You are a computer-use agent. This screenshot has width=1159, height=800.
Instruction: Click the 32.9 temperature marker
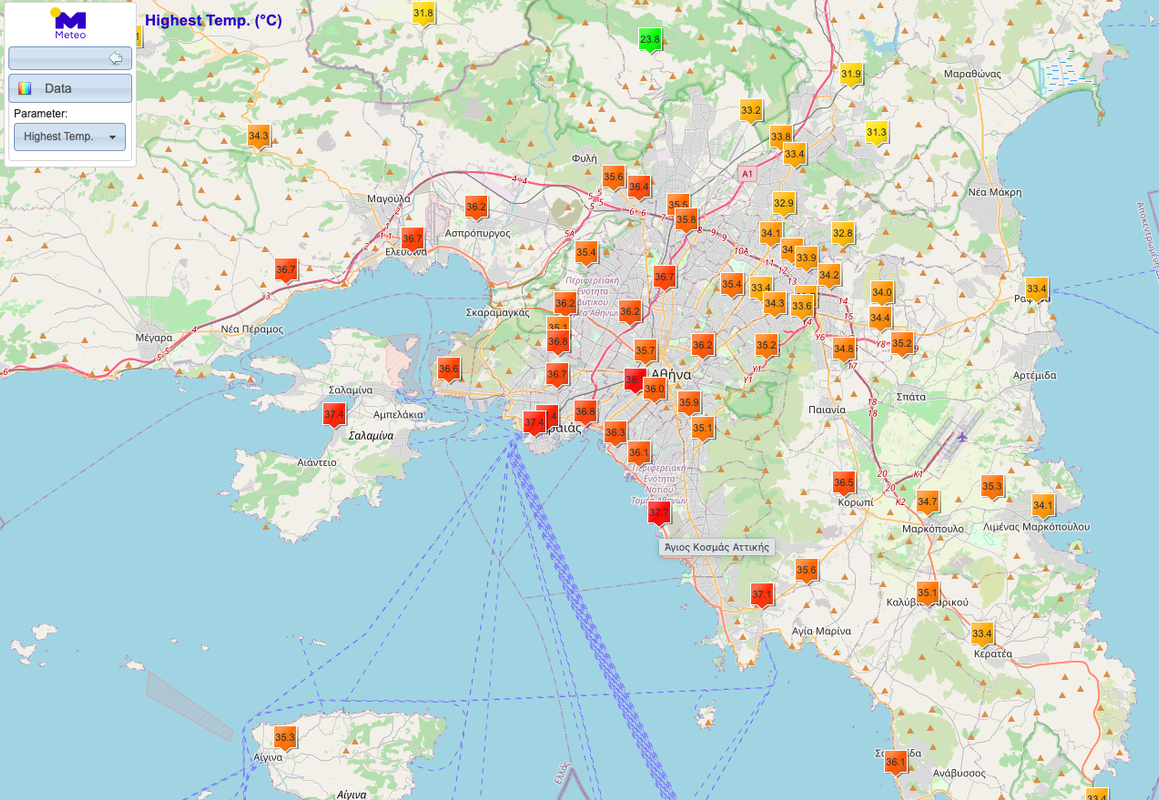pyautogui.click(x=784, y=203)
